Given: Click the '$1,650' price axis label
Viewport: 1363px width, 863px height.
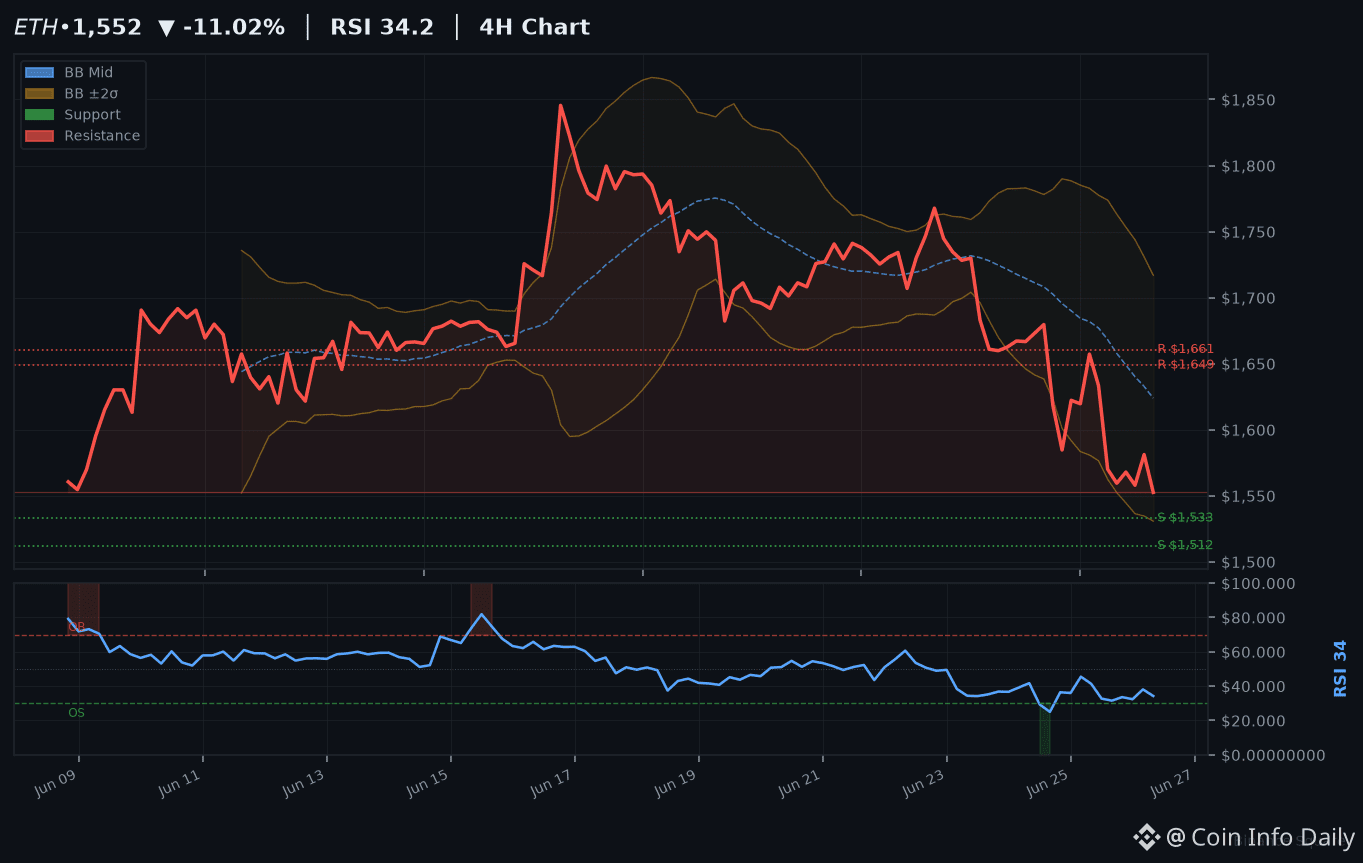Looking at the screenshot, I should tap(1247, 364).
